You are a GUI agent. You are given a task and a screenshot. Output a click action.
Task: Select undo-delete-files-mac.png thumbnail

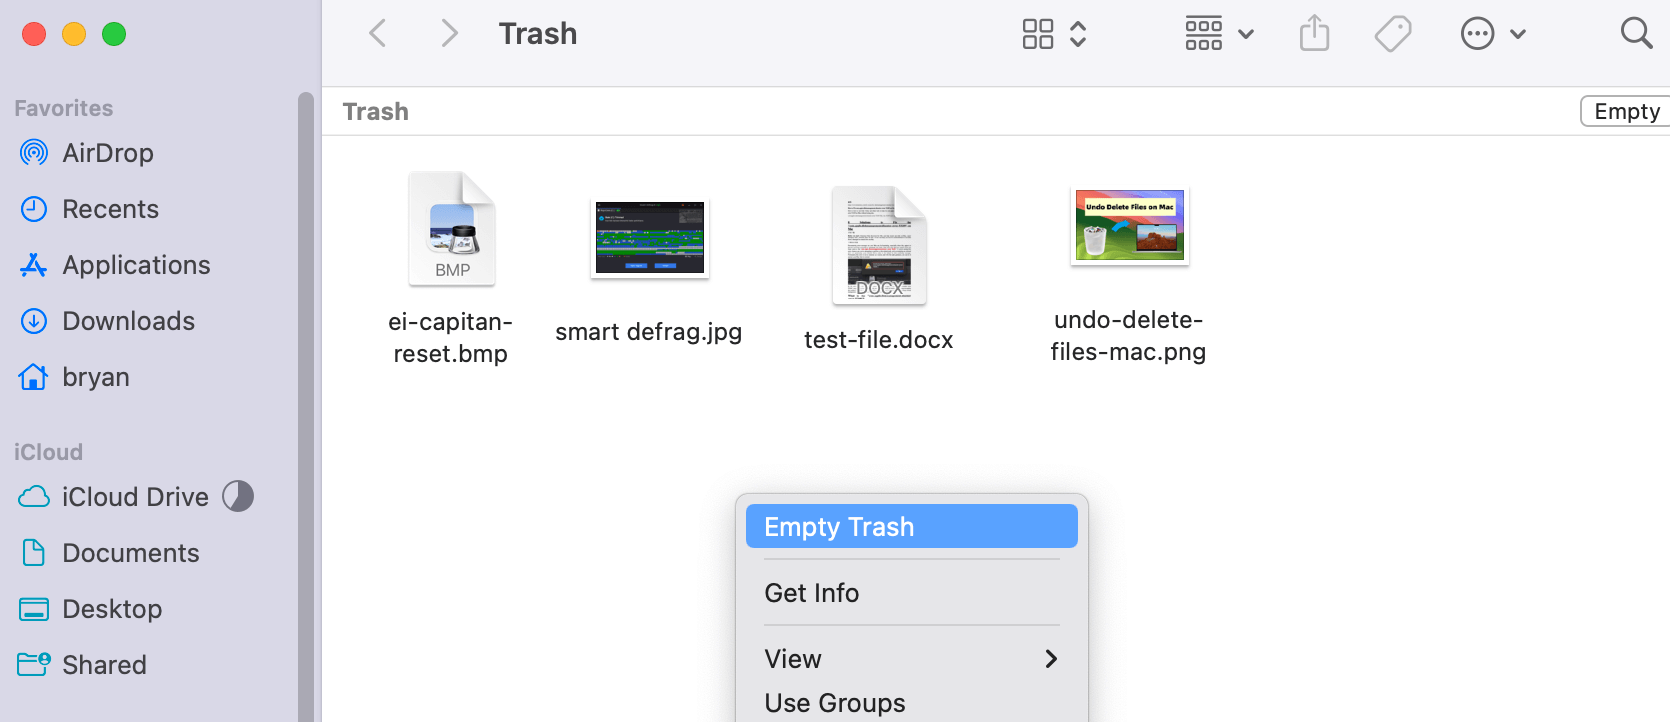(1130, 225)
